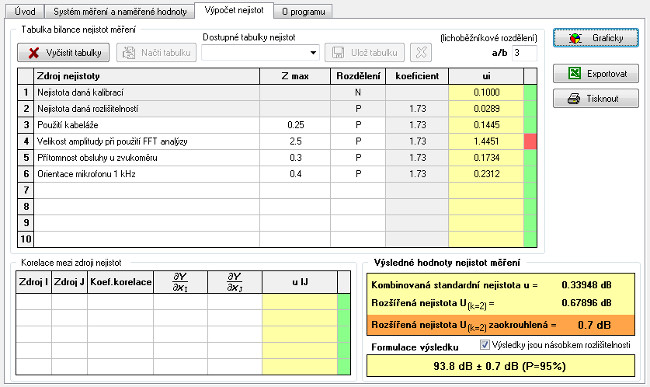Viewport: 650px width, 387px height.
Task: Select the Použití kabeláže cell
Action: [146, 125]
